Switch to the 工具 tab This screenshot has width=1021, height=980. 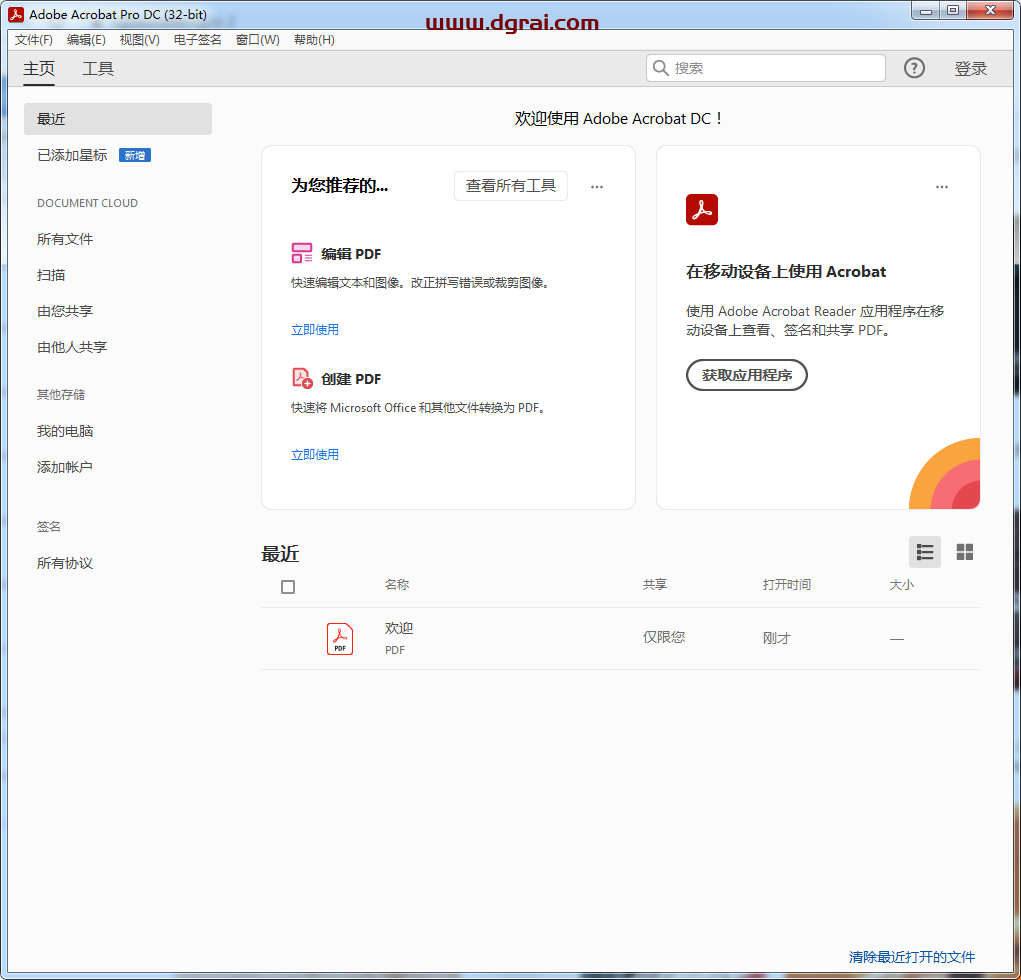pyautogui.click(x=98, y=69)
